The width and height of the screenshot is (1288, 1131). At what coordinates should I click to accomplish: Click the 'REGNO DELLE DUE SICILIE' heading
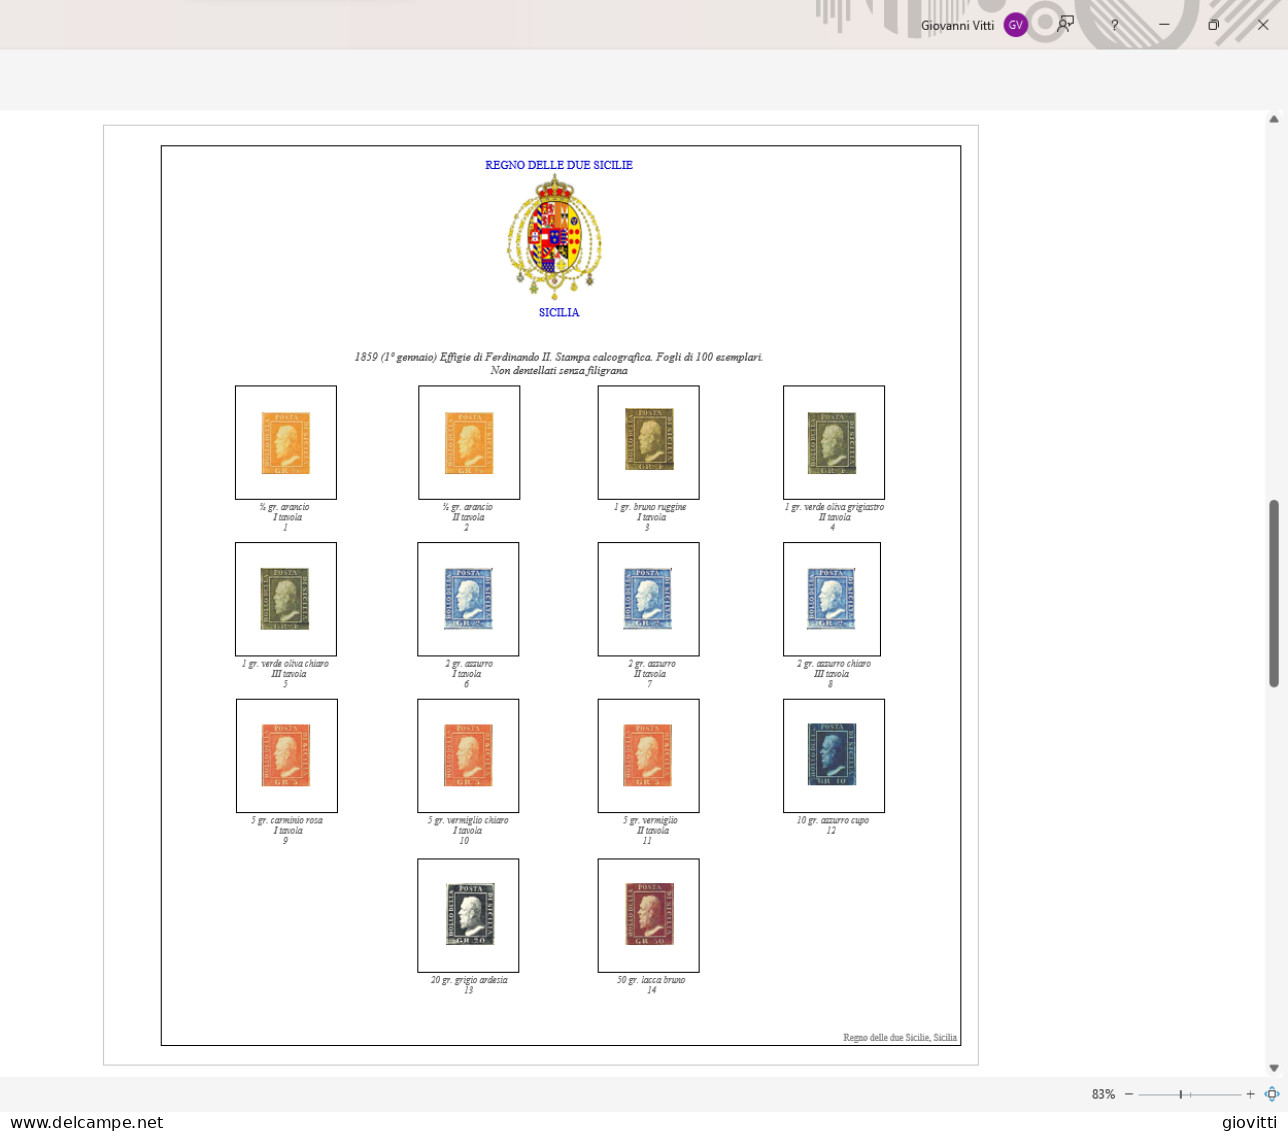coord(559,165)
